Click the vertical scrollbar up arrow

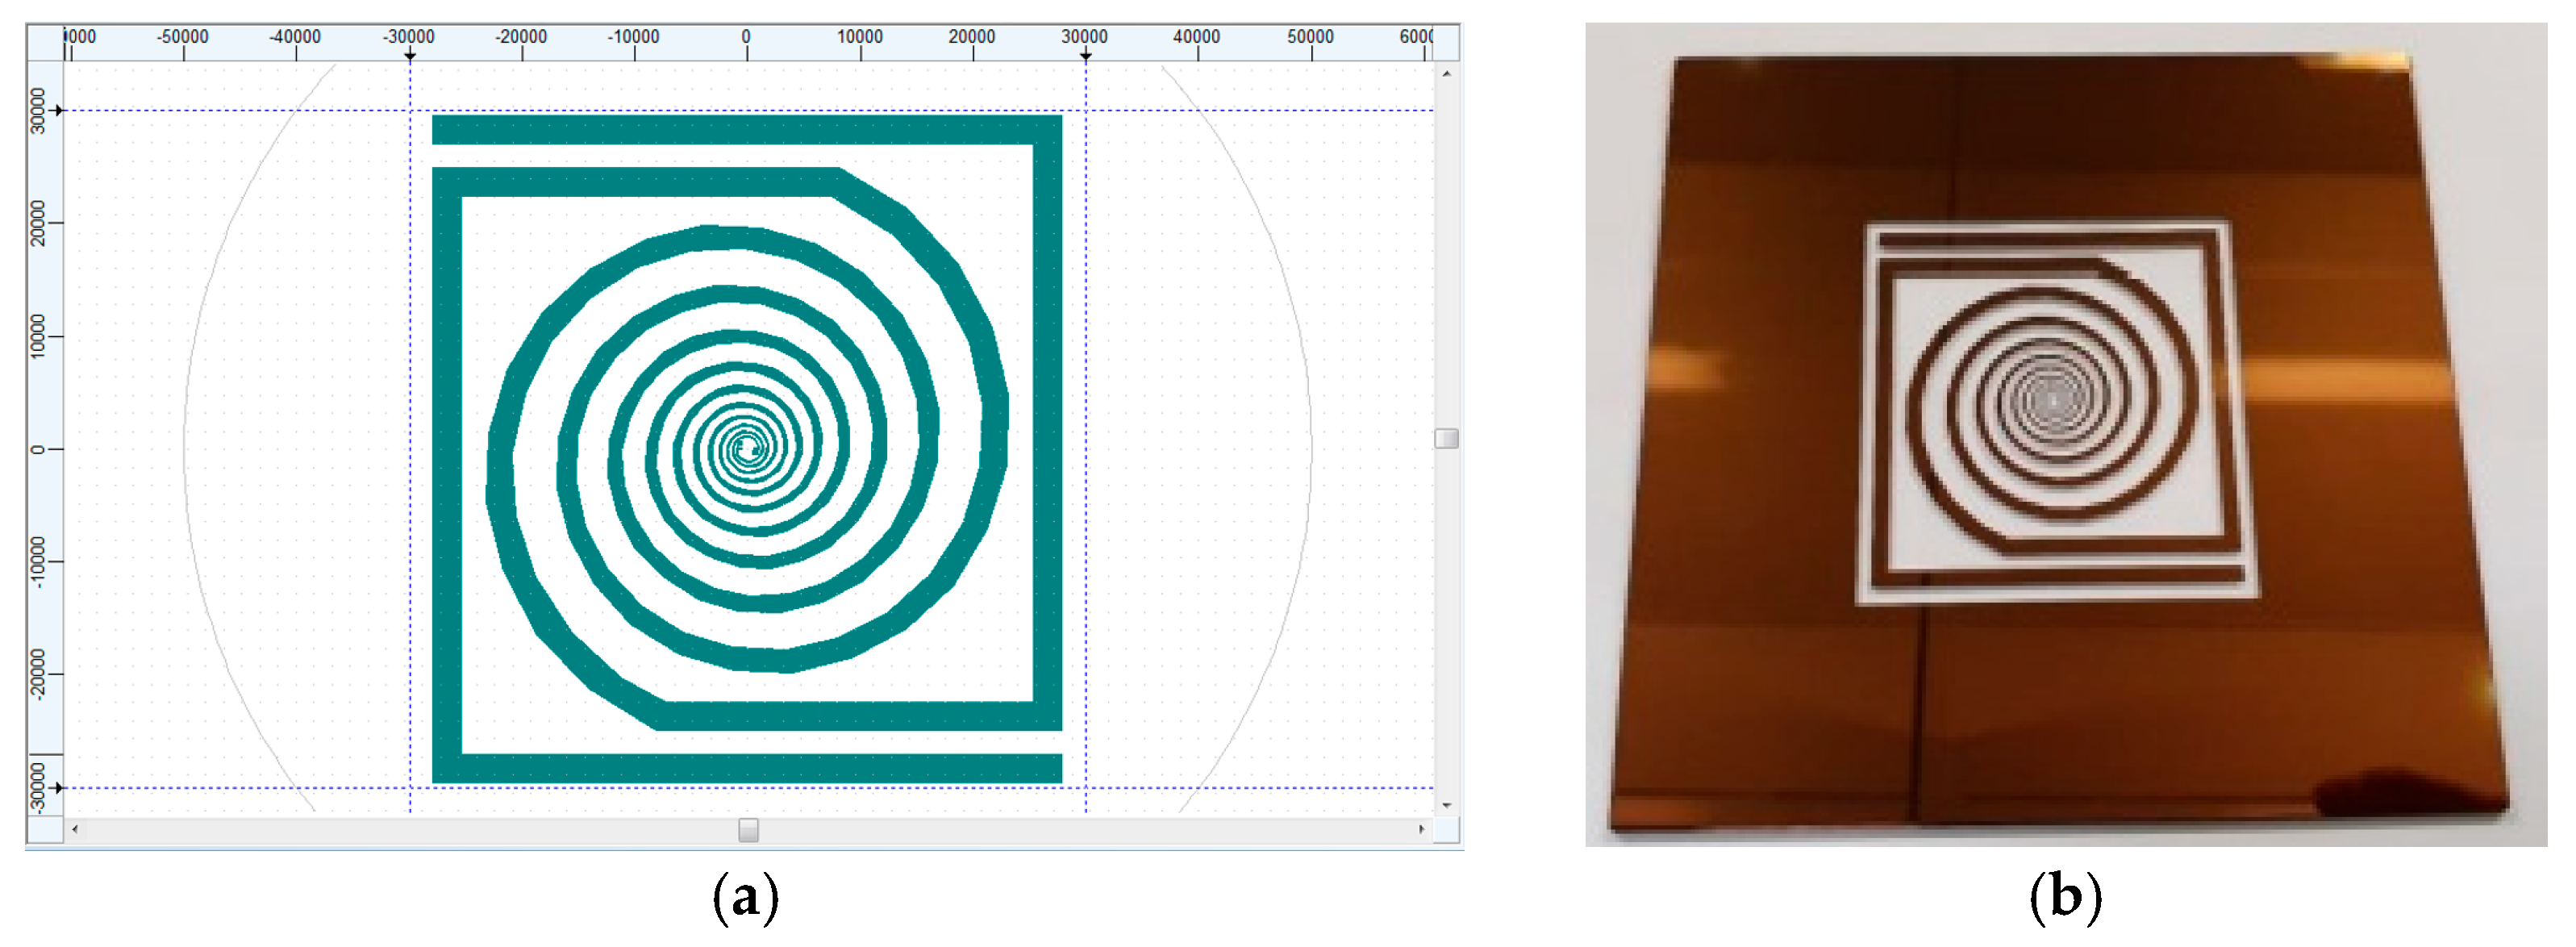click(1445, 74)
